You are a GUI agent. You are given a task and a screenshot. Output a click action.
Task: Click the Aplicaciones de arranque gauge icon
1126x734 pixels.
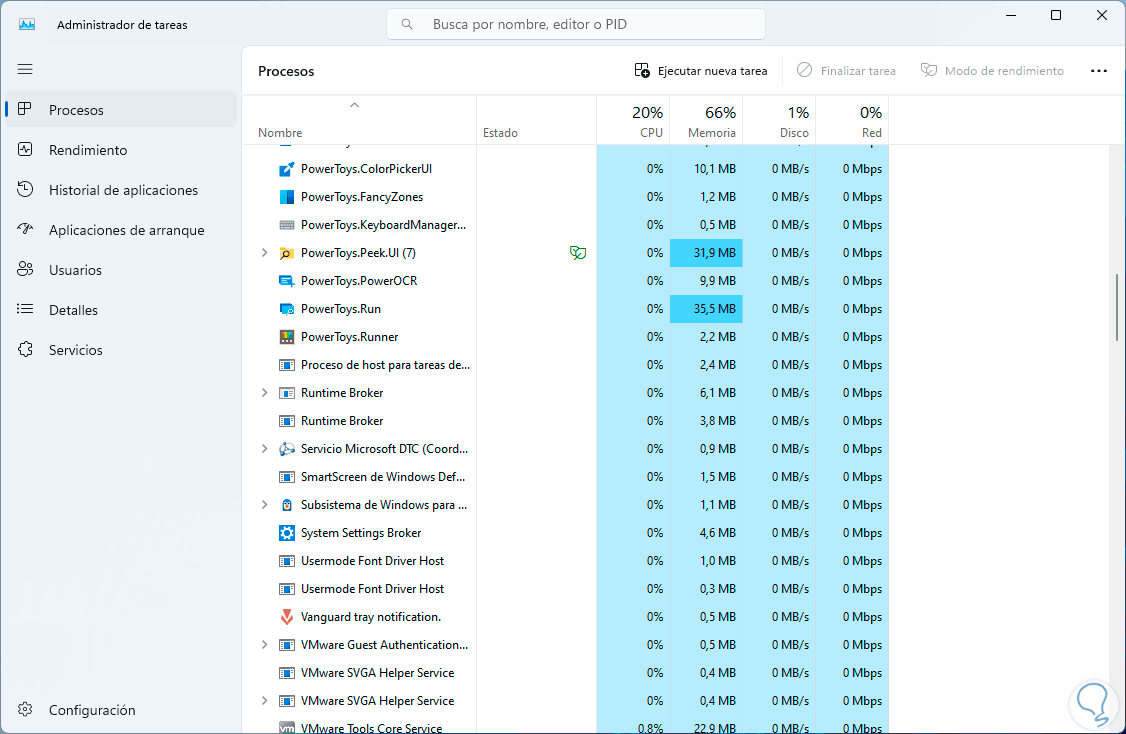[x=25, y=230]
